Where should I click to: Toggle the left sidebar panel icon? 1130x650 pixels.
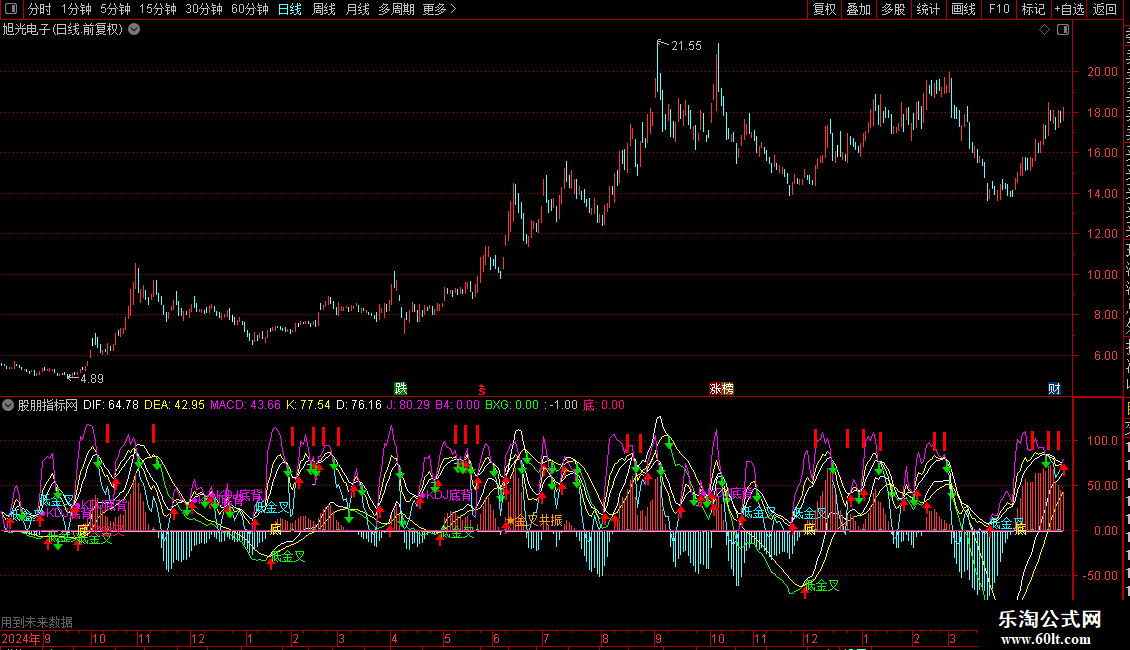[x=11, y=9]
